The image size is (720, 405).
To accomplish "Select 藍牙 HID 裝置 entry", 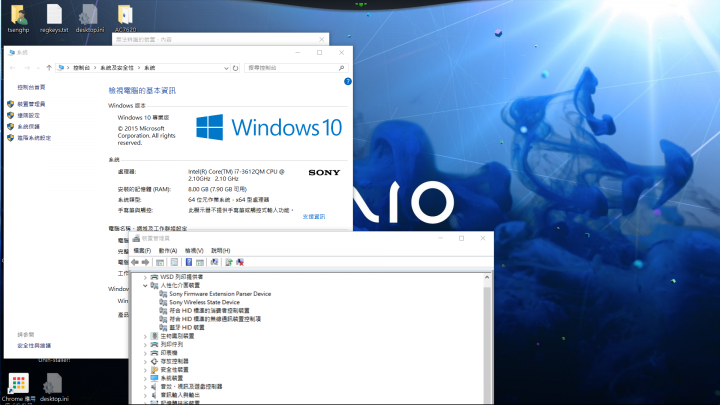I will 187,328.
